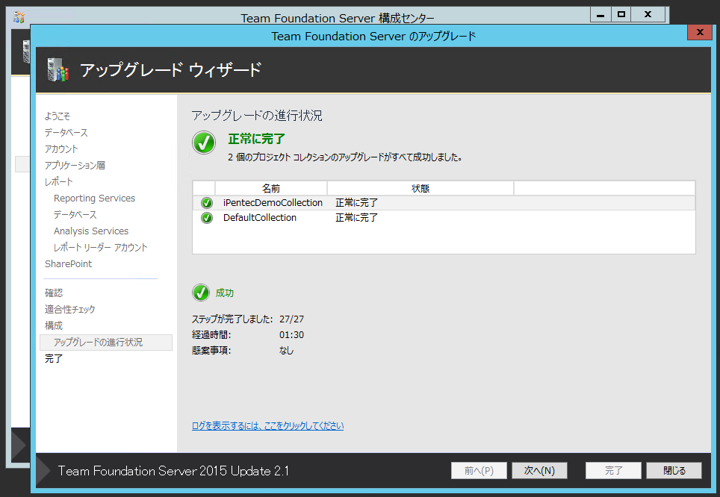Viewport: 720px width, 497px height.
Task: Click 正常に完了 status of DefaultCollection
Action: coord(356,218)
